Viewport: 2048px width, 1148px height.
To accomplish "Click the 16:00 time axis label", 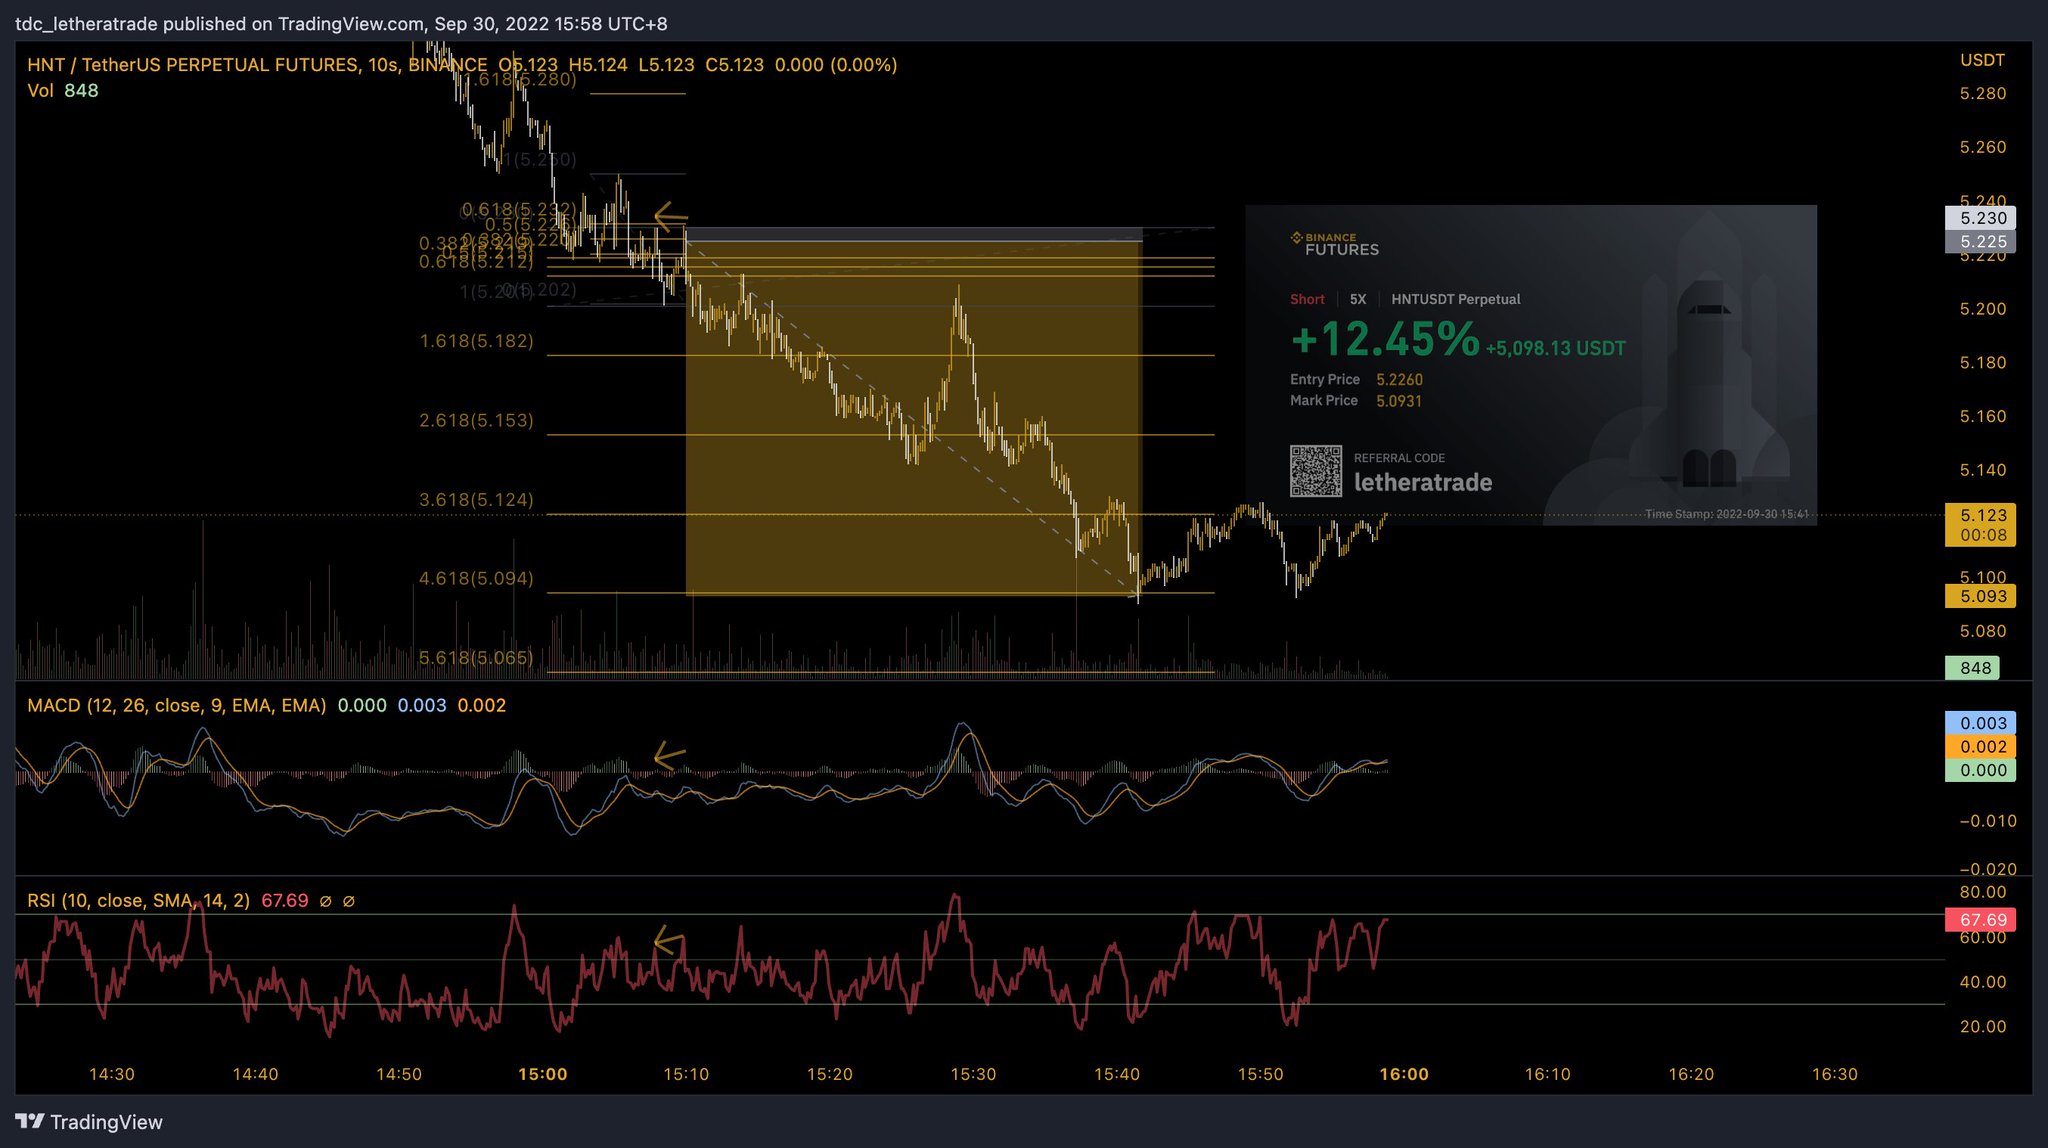I will point(1404,1074).
